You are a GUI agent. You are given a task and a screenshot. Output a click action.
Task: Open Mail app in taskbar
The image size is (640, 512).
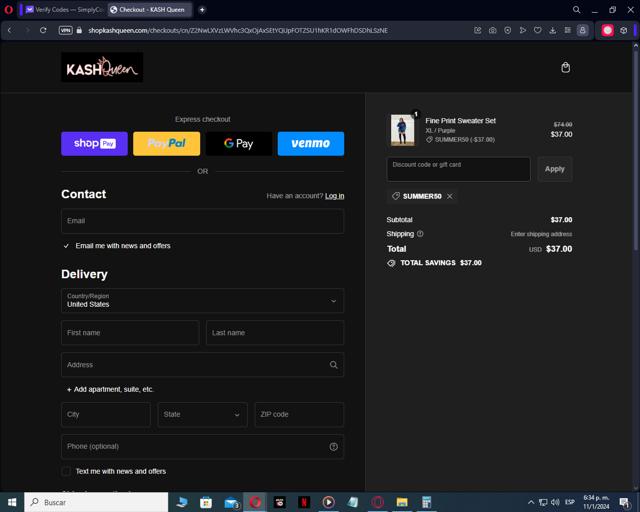click(x=231, y=502)
